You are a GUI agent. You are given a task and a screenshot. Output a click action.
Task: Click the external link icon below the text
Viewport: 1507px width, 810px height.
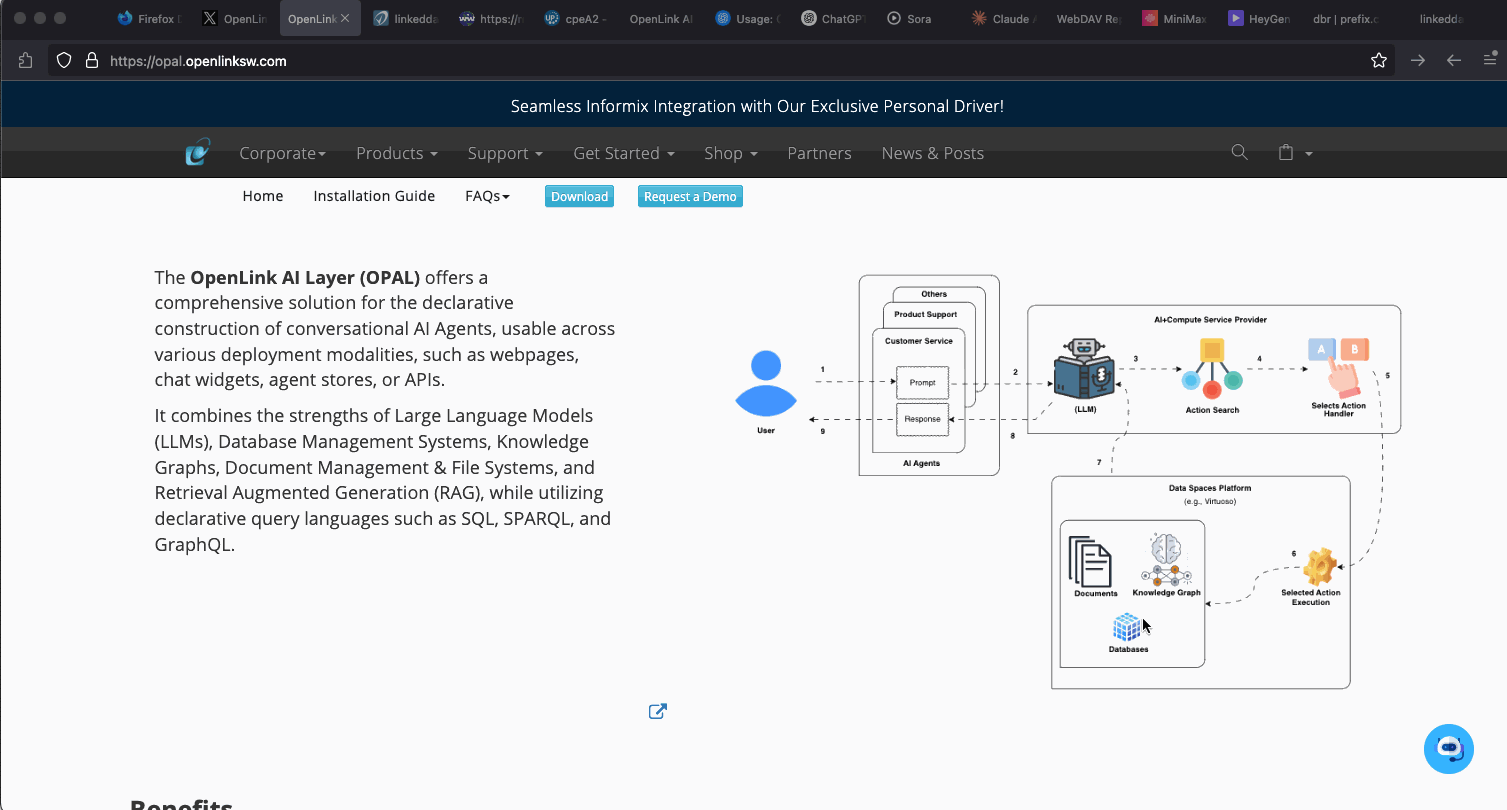658,711
